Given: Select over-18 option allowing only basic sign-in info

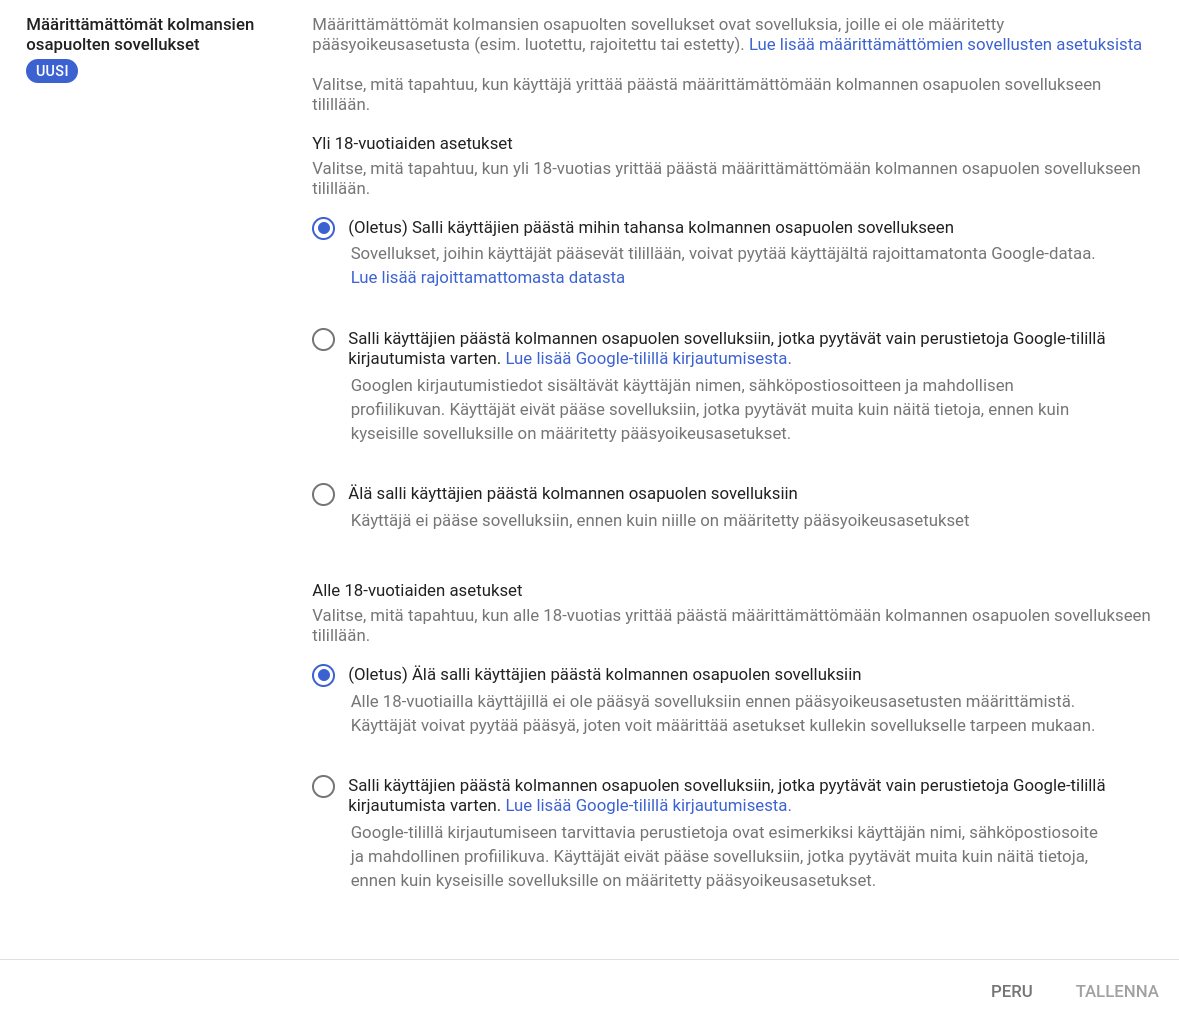Looking at the screenshot, I should [323, 339].
